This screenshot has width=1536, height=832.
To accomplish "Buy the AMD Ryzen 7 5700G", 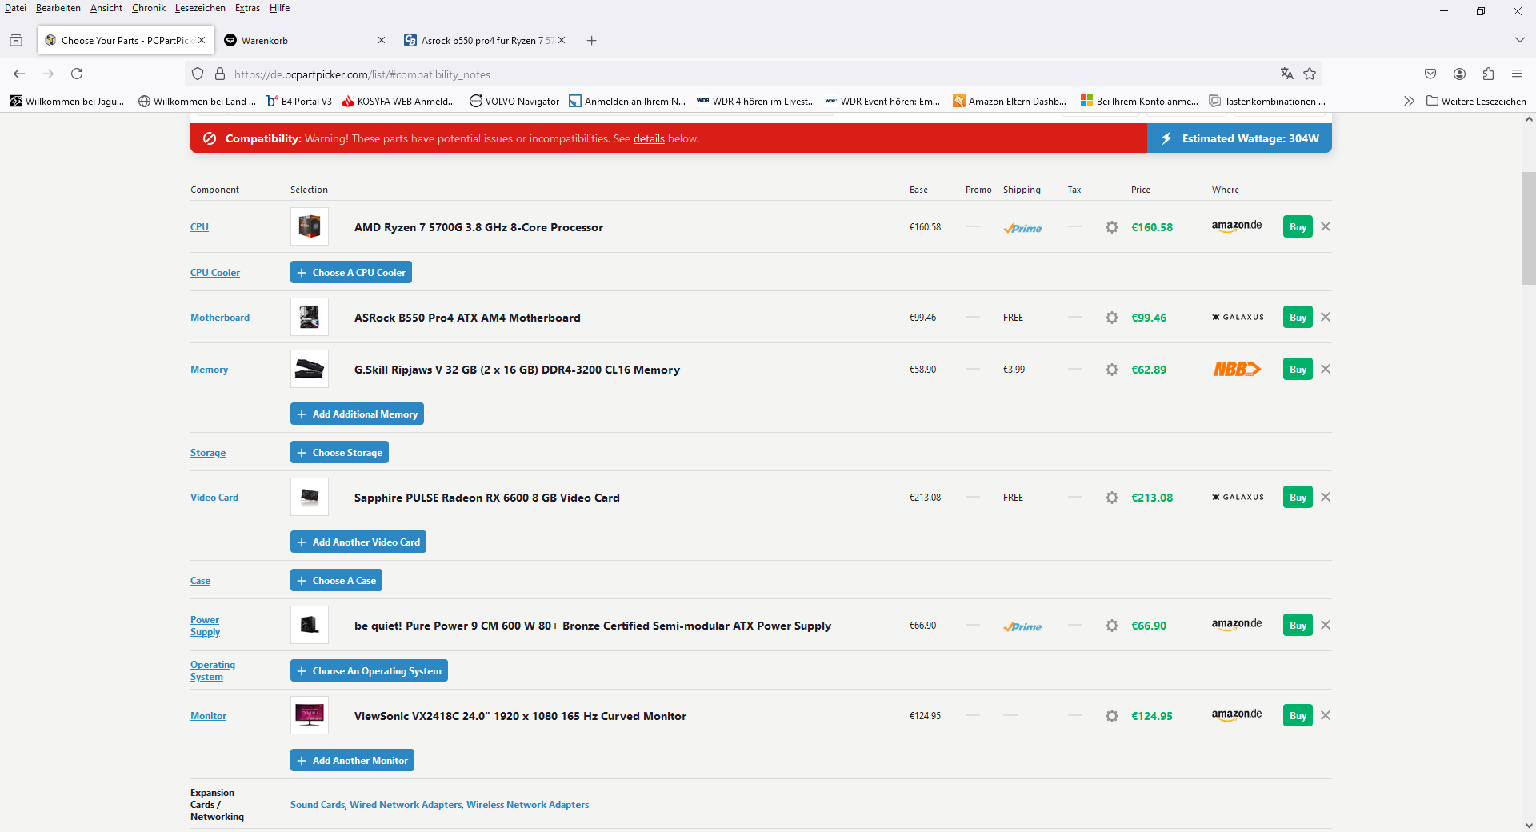I will (1297, 227).
